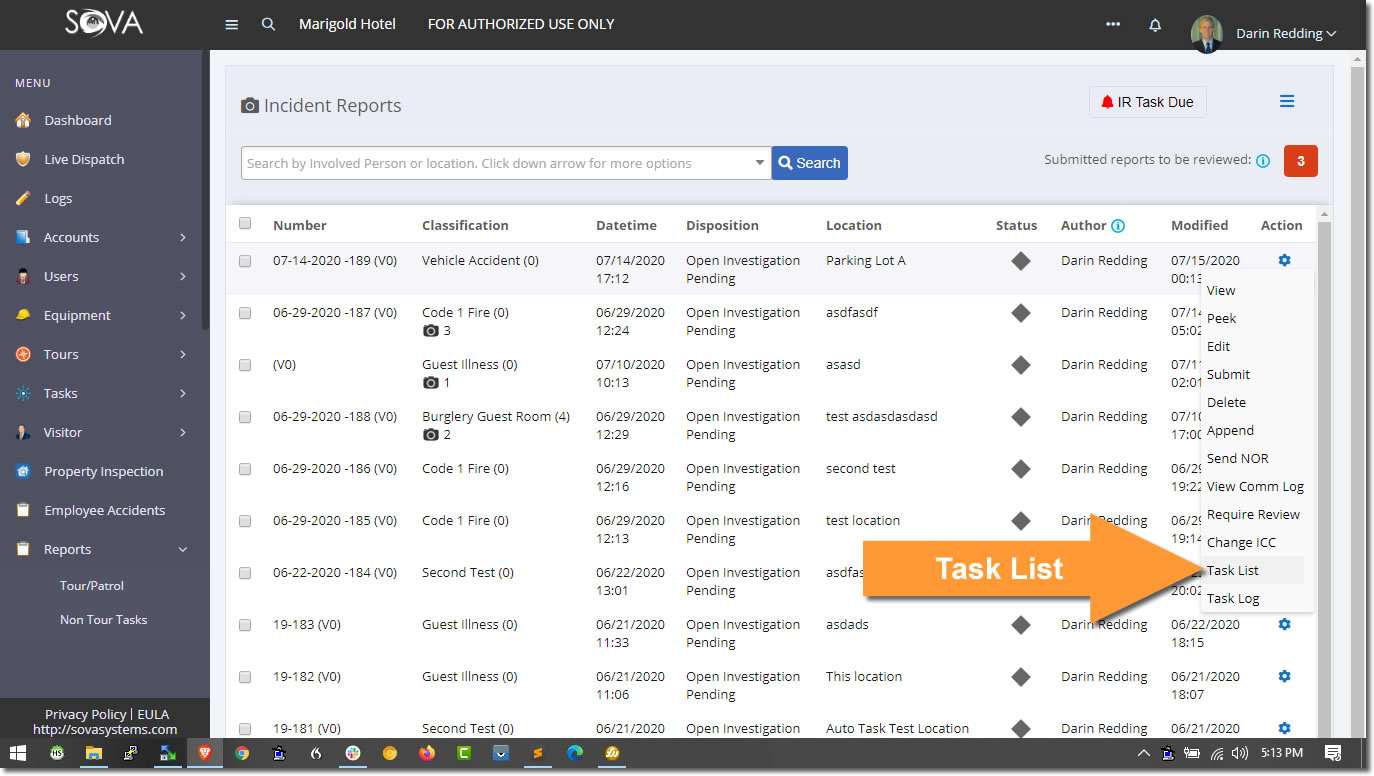The width and height of the screenshot is (1374, 776).
Task: Check the box for 06-29-2020 -188
Action: (245, 417)
